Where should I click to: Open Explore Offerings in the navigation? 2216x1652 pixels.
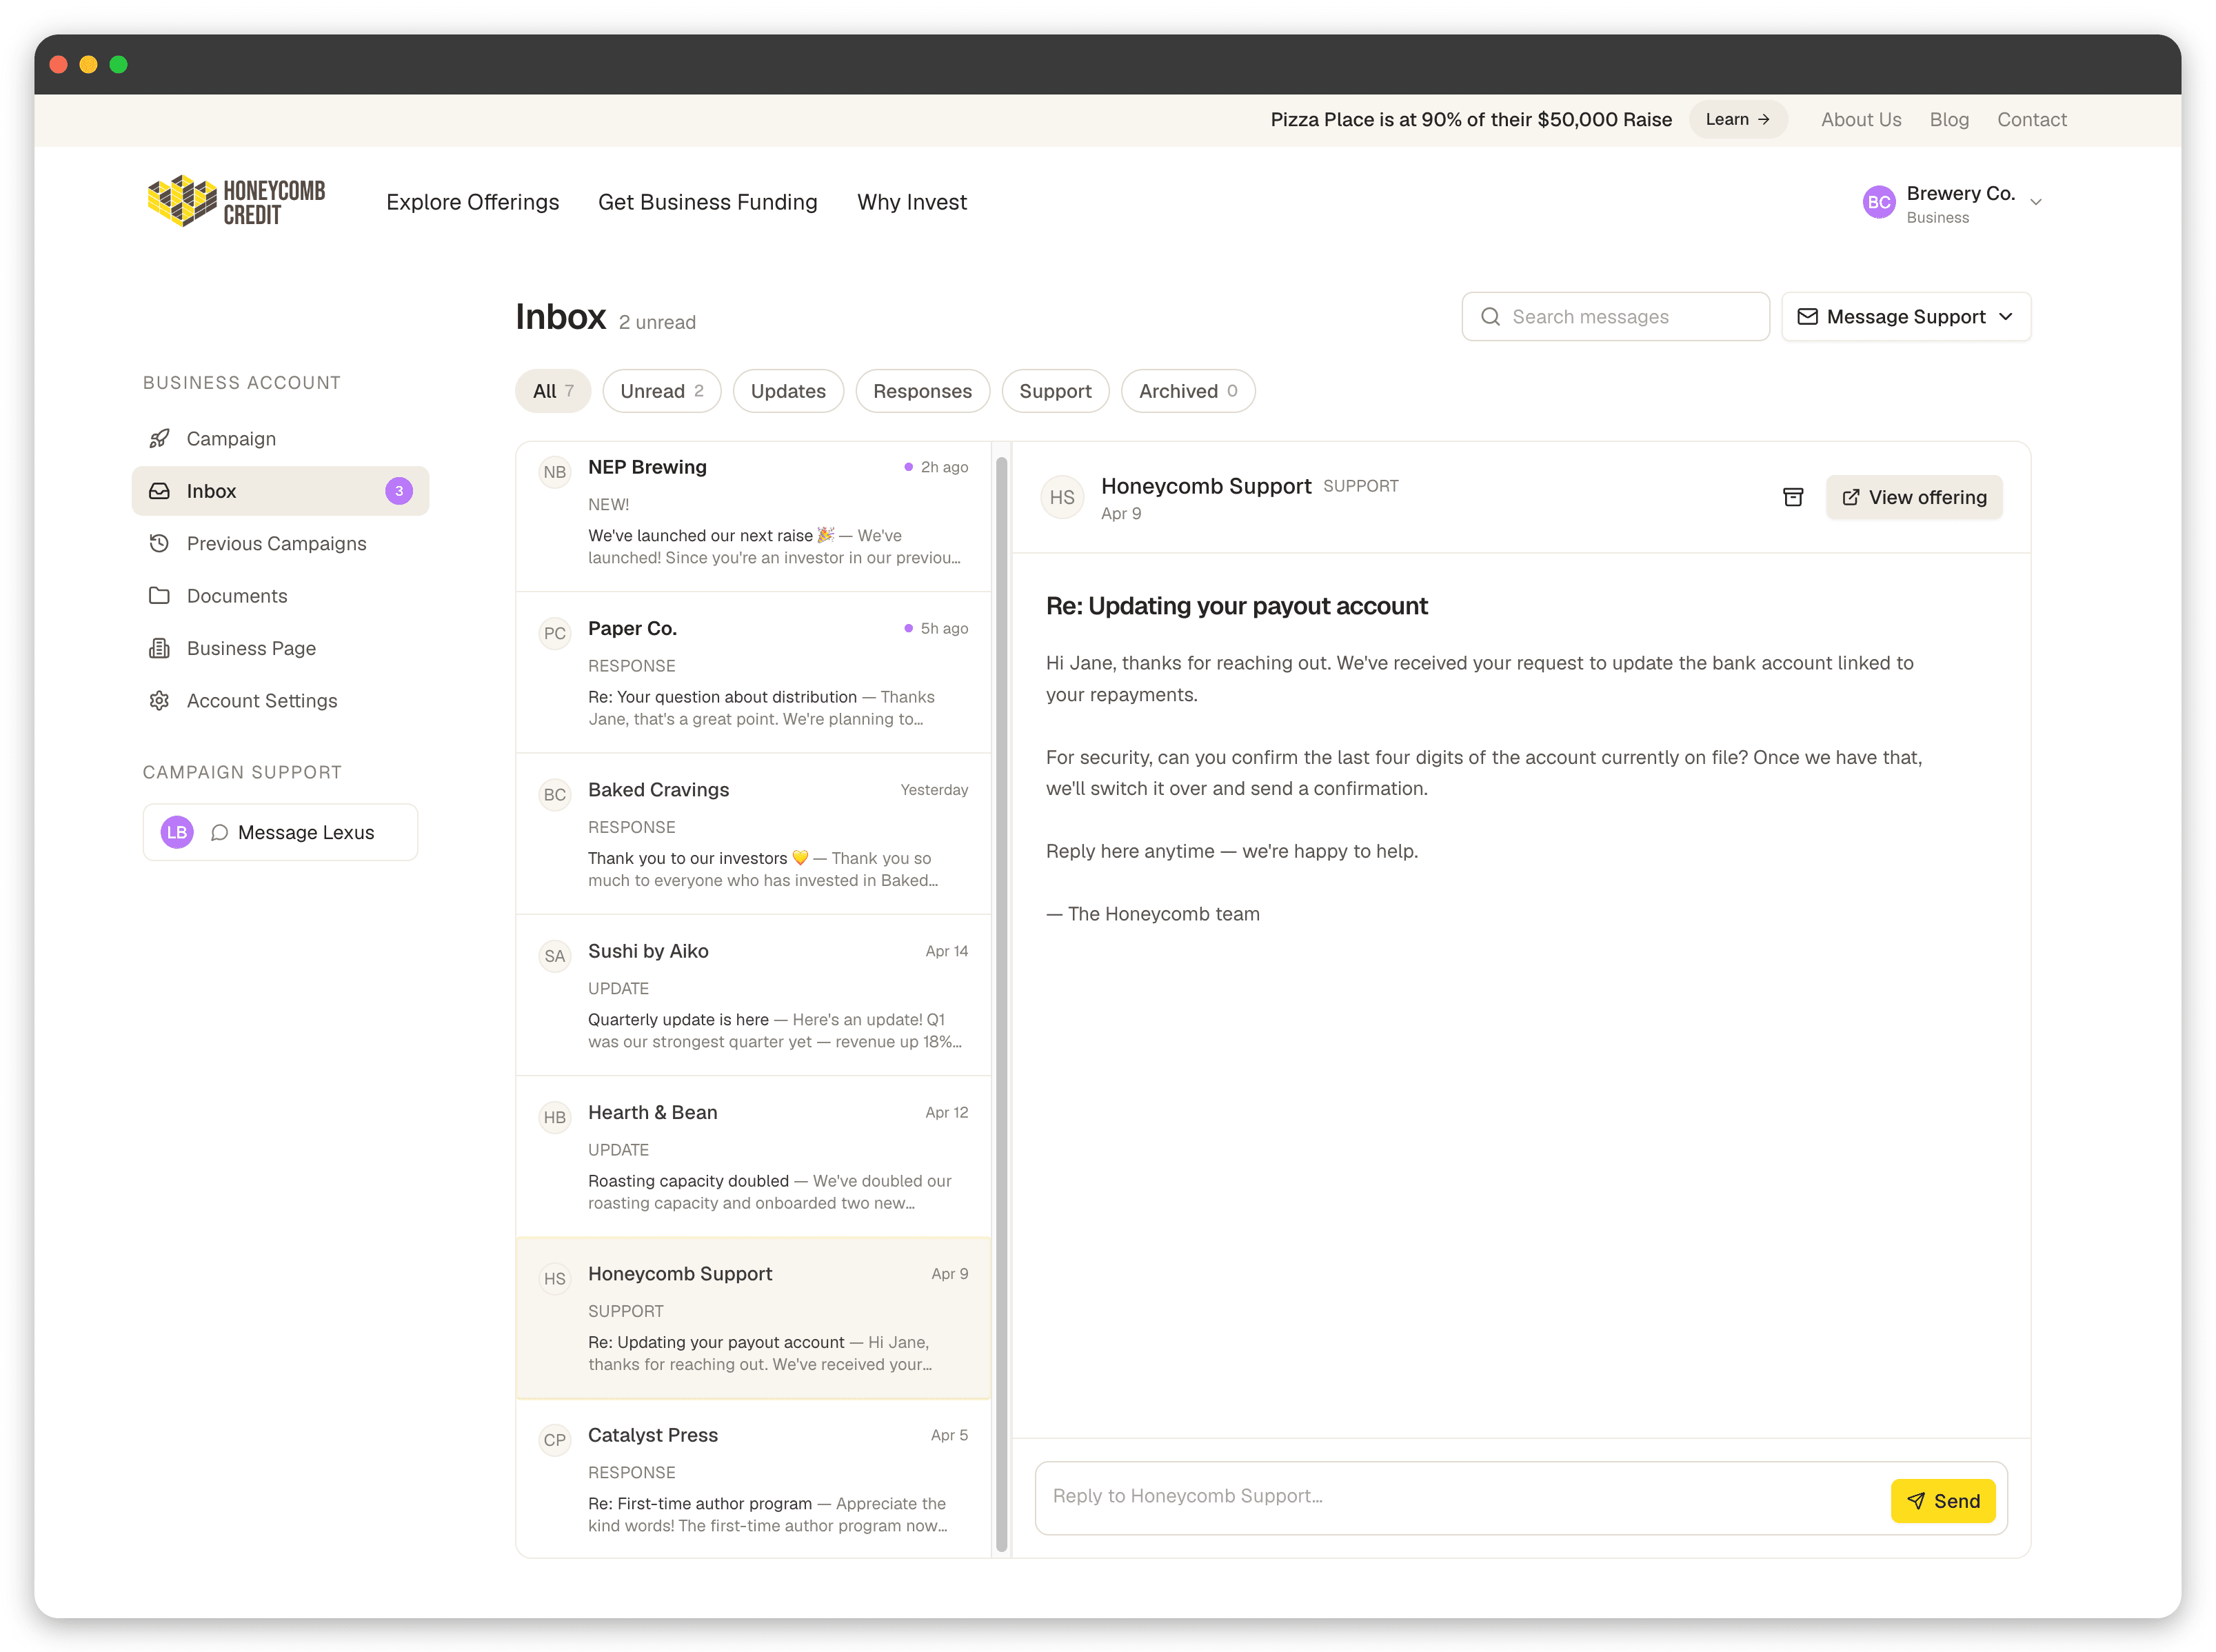(473, 202)
